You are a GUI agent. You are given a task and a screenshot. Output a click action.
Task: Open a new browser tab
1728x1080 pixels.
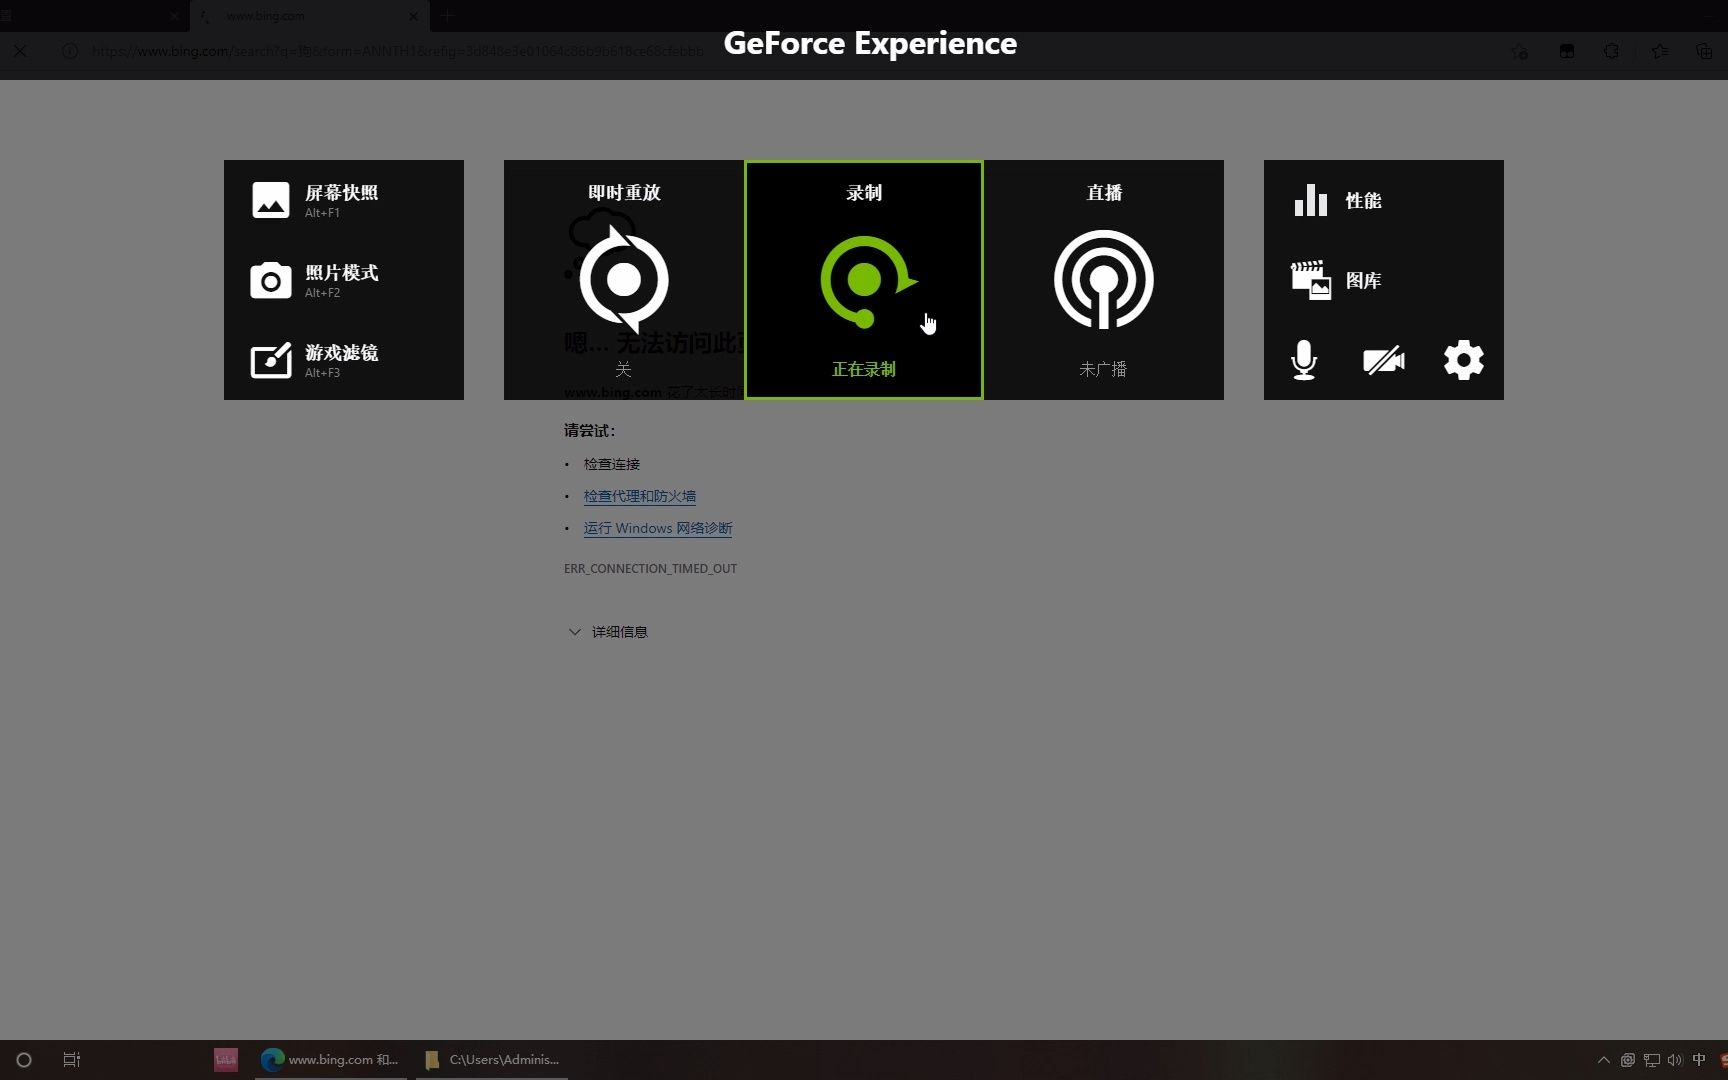point(447,16)
